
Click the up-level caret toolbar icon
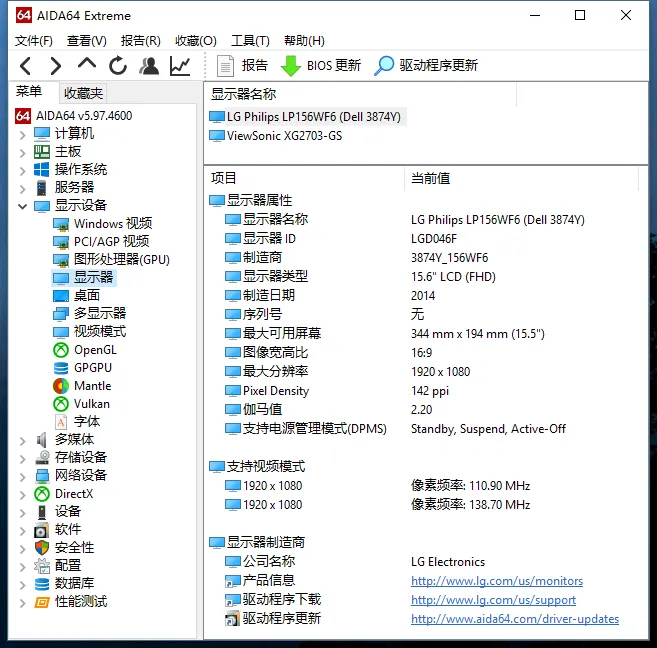pyautogui.click(x=87, y=64)
